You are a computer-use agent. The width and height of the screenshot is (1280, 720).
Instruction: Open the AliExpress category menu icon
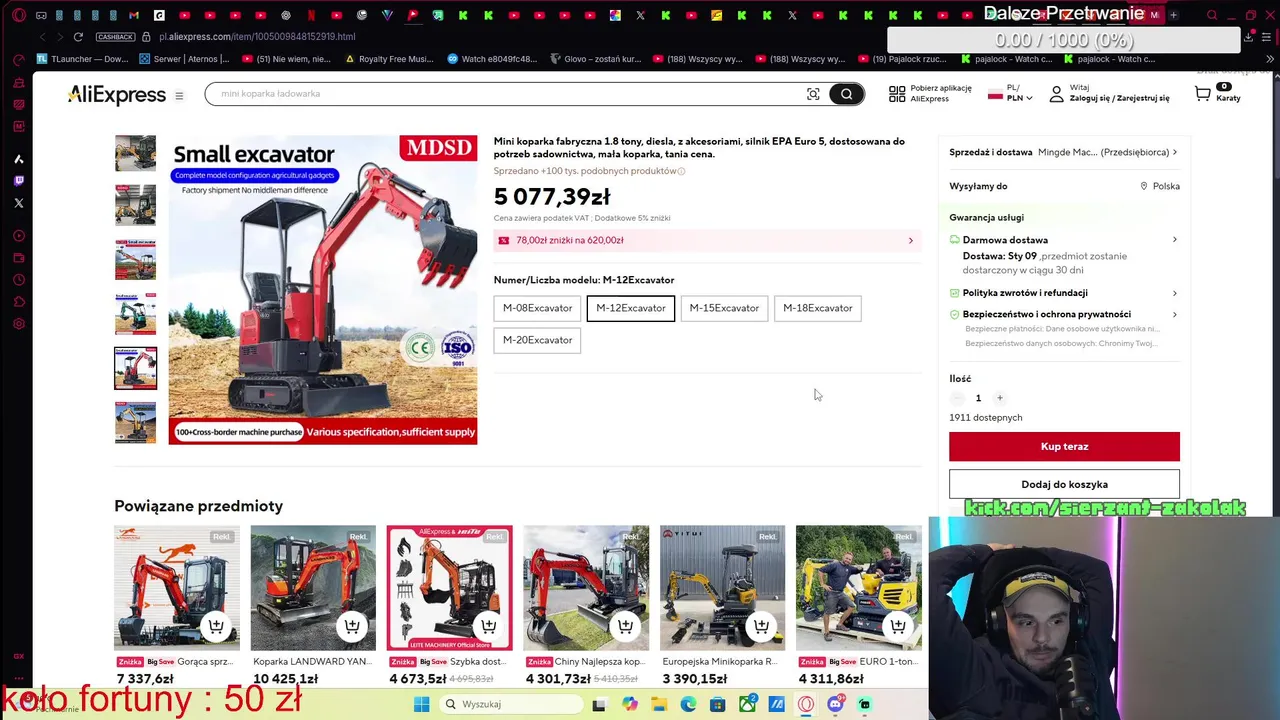click(x=179, y=96)
